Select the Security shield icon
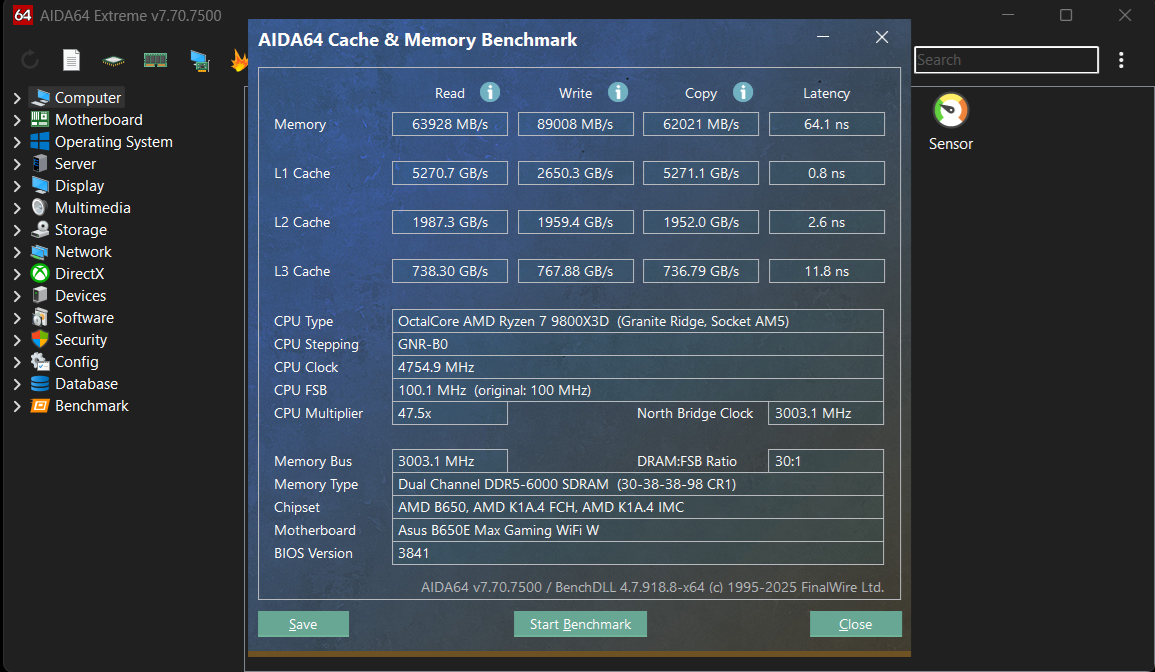The width and height of the screenshot is (1155, 672). pyautogui.click(x=40, y=340)
